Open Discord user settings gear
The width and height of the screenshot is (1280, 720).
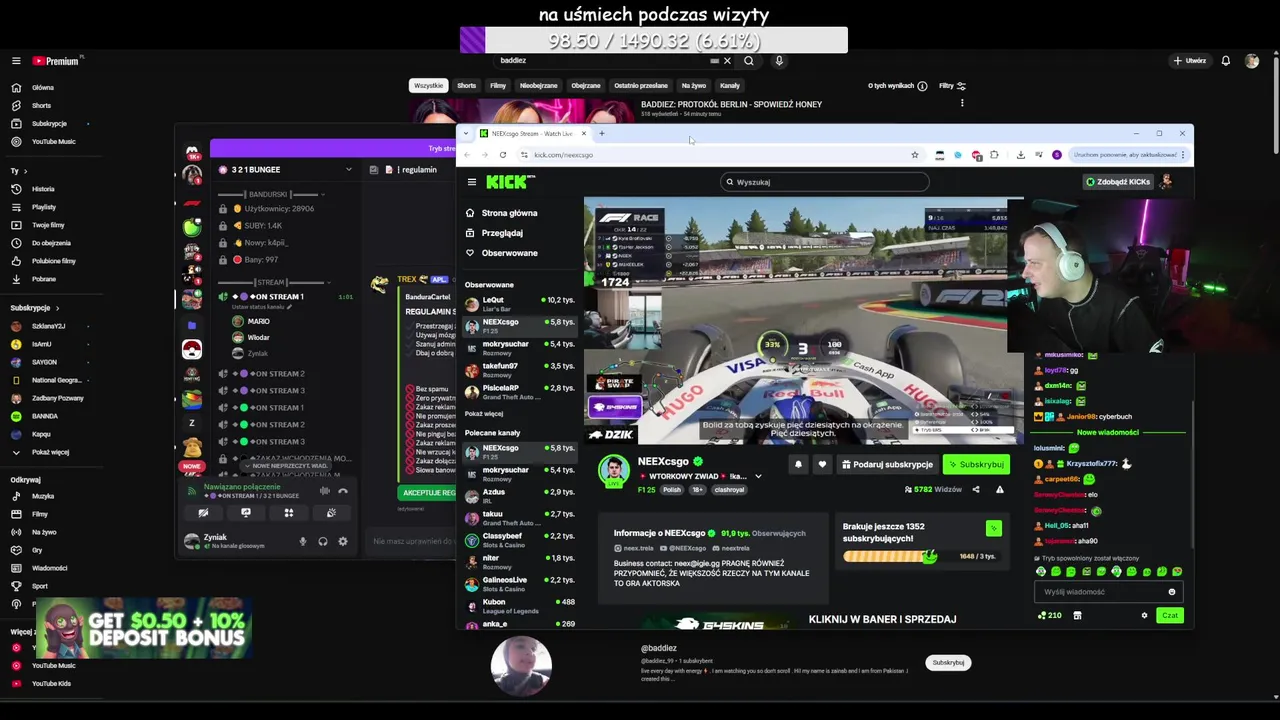point(343,542)
